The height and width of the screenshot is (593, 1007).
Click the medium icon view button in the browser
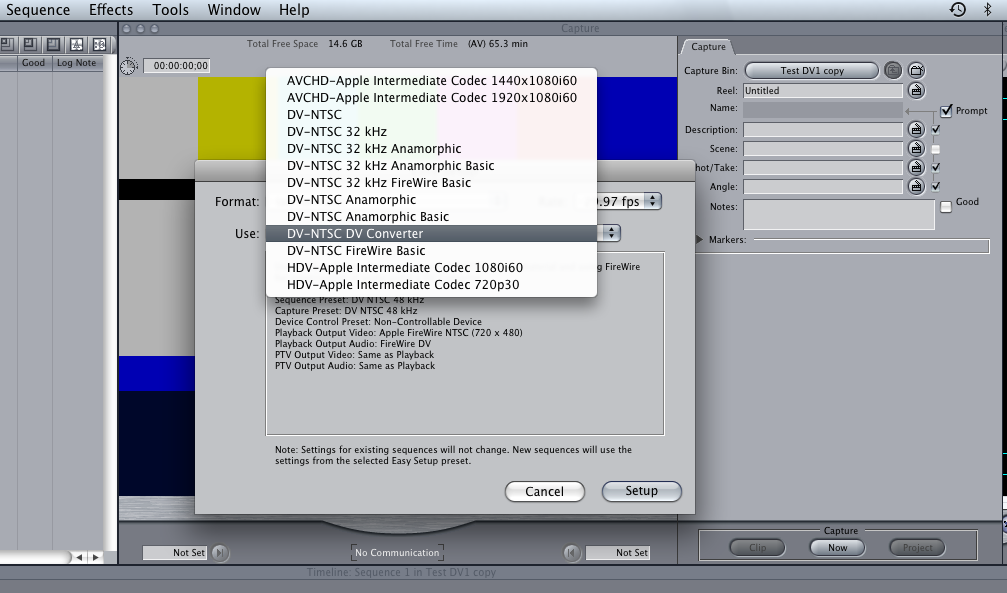[x=30, y=44]
